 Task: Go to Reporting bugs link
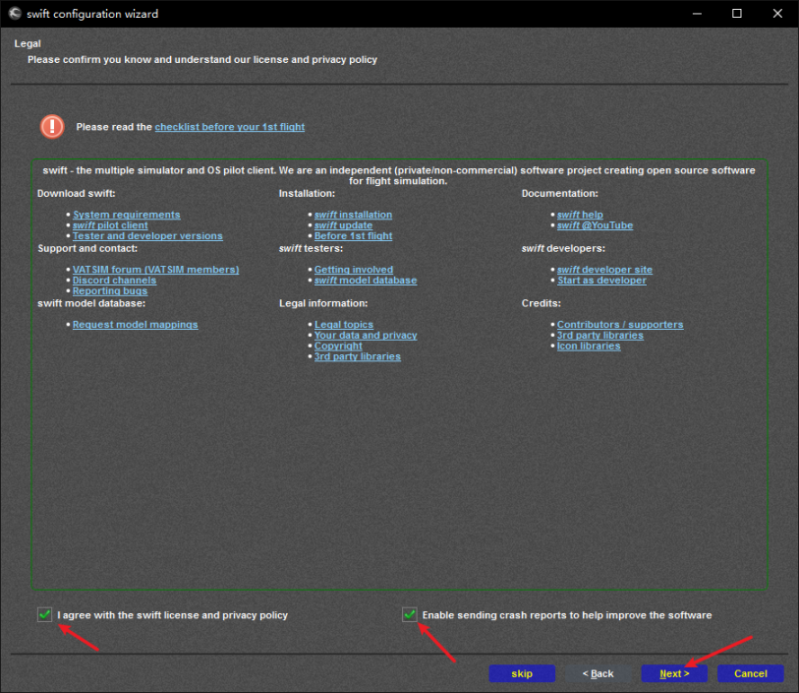coord(110,292)
